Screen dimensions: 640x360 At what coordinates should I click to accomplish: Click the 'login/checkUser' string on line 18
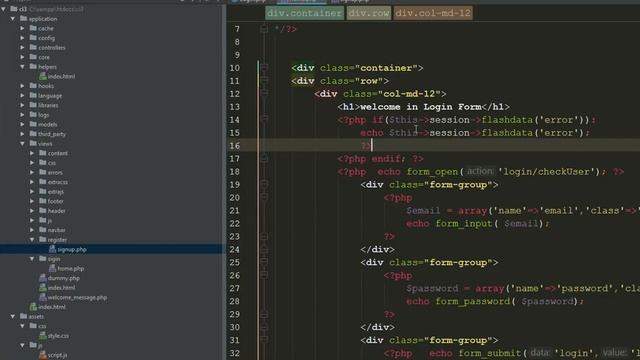pyautogui.click(x=546, y=172)
